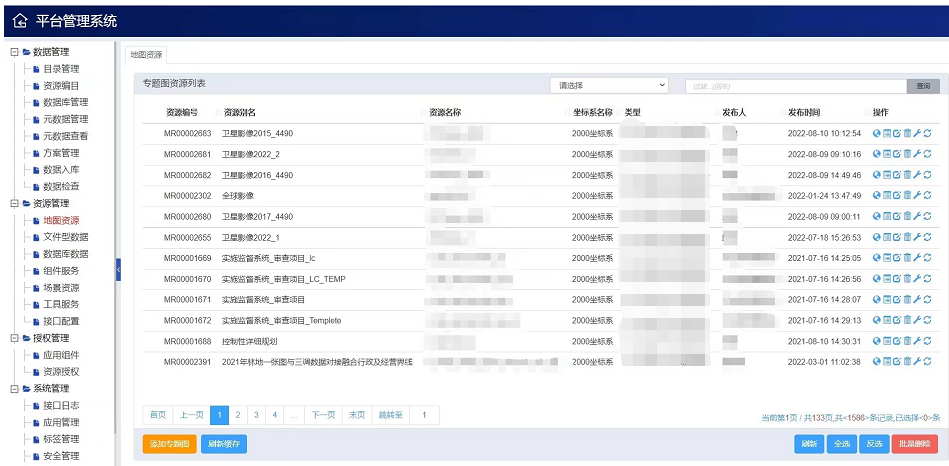
Task: Open 资源授权 in the sidebar
Action: coord(61,372)
